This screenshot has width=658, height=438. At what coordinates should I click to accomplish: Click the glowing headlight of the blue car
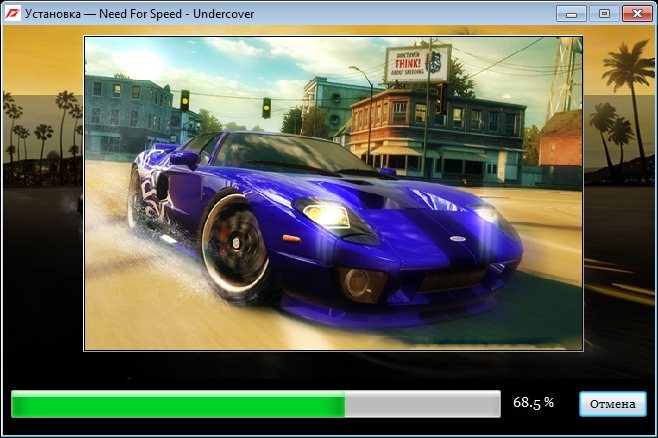point(323,211)
